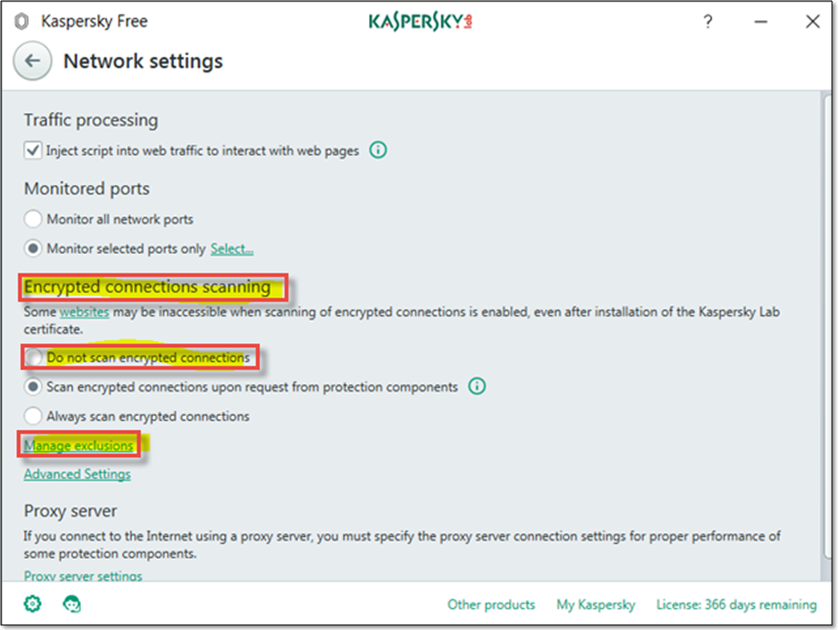
Task: Open support via the headset face icon
Action: coord(72,604)
